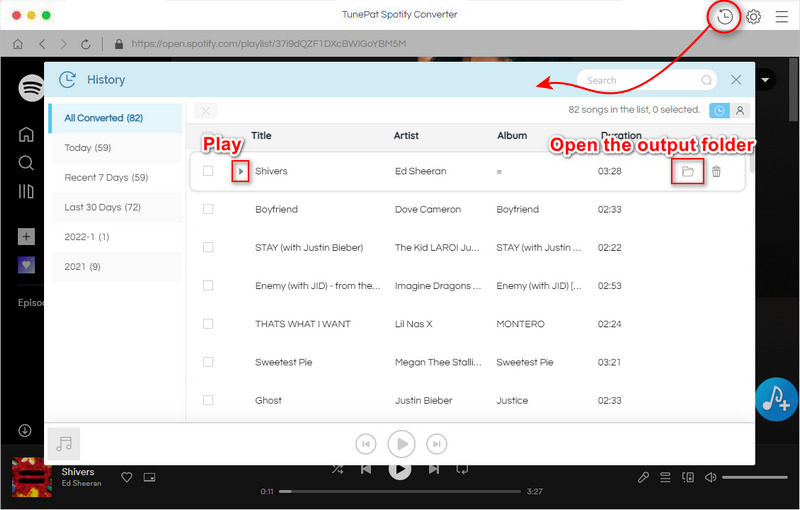Click the Album column header

tap(512, 136)
